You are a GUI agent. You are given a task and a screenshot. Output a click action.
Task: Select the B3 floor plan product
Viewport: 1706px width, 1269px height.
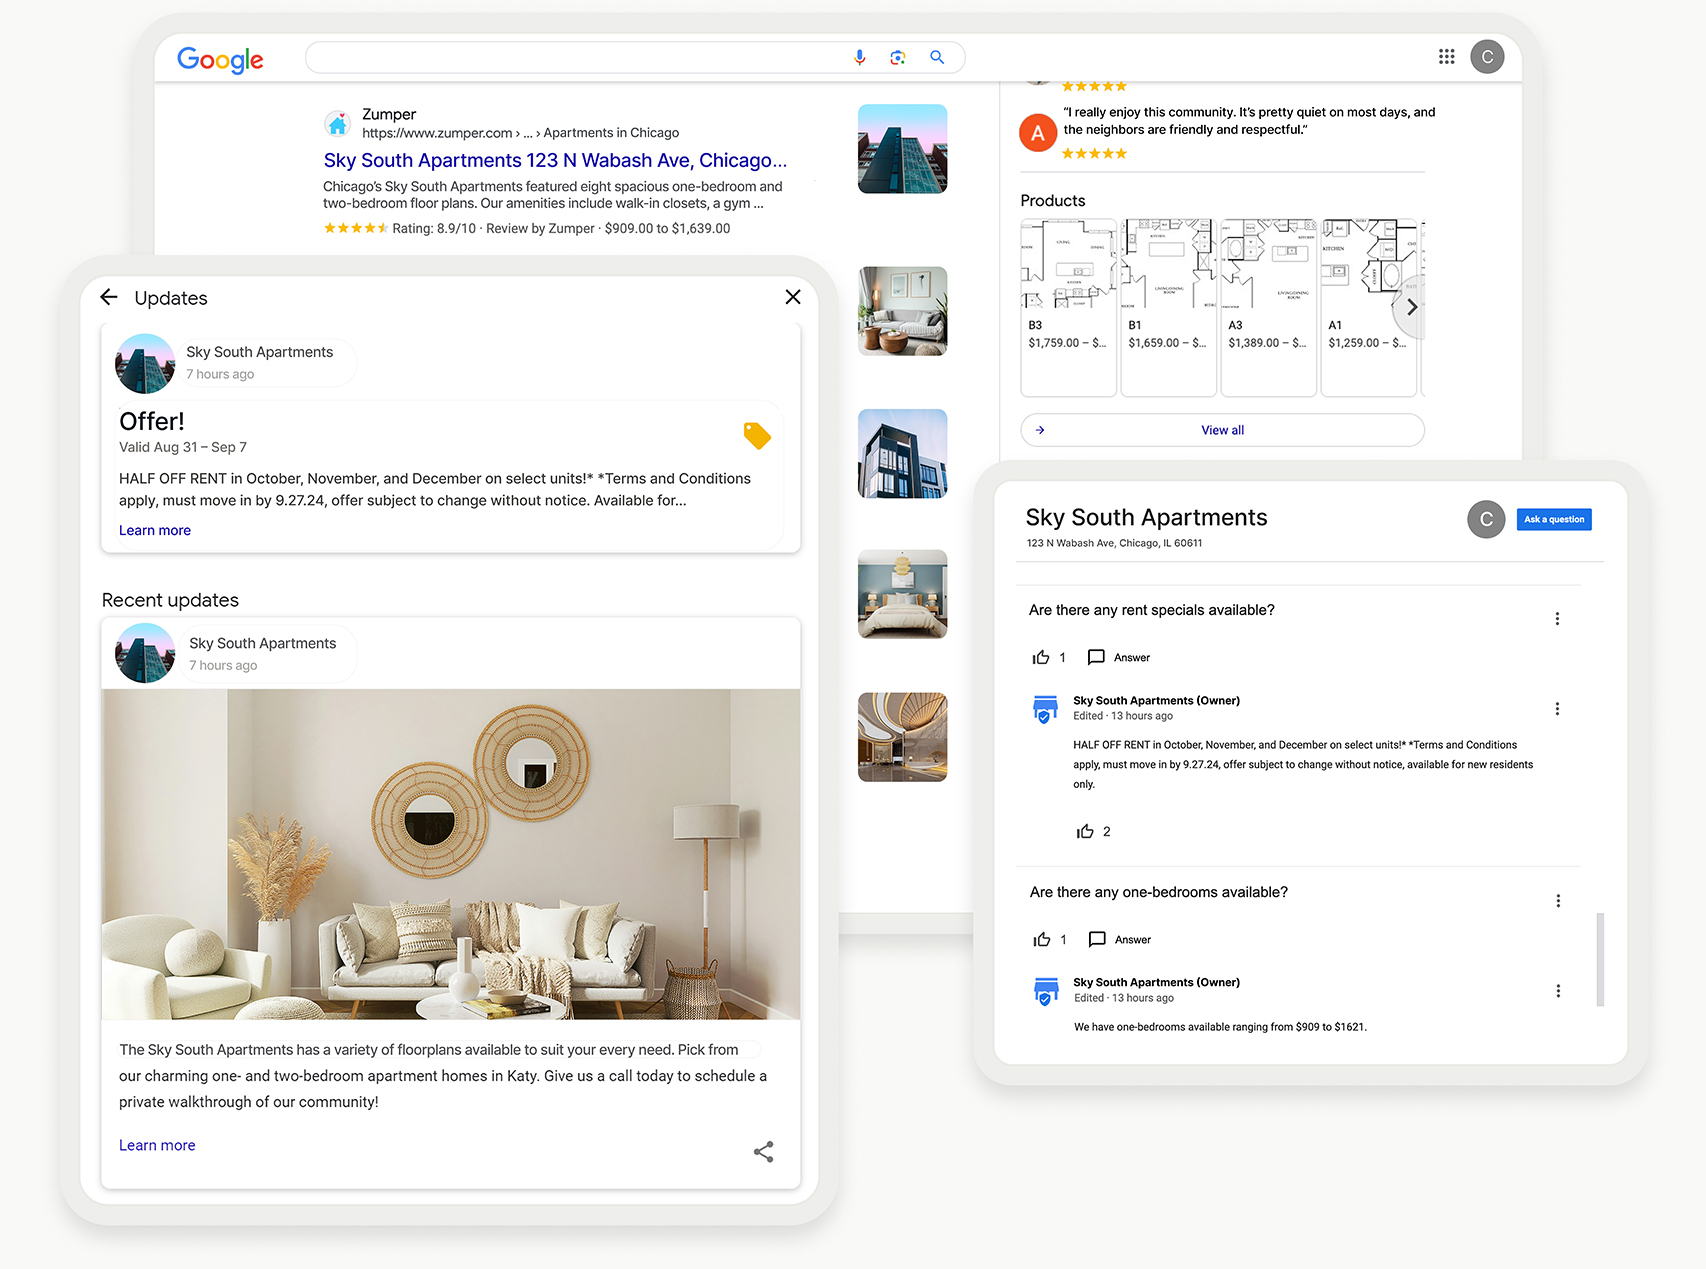click(1068, 308)
